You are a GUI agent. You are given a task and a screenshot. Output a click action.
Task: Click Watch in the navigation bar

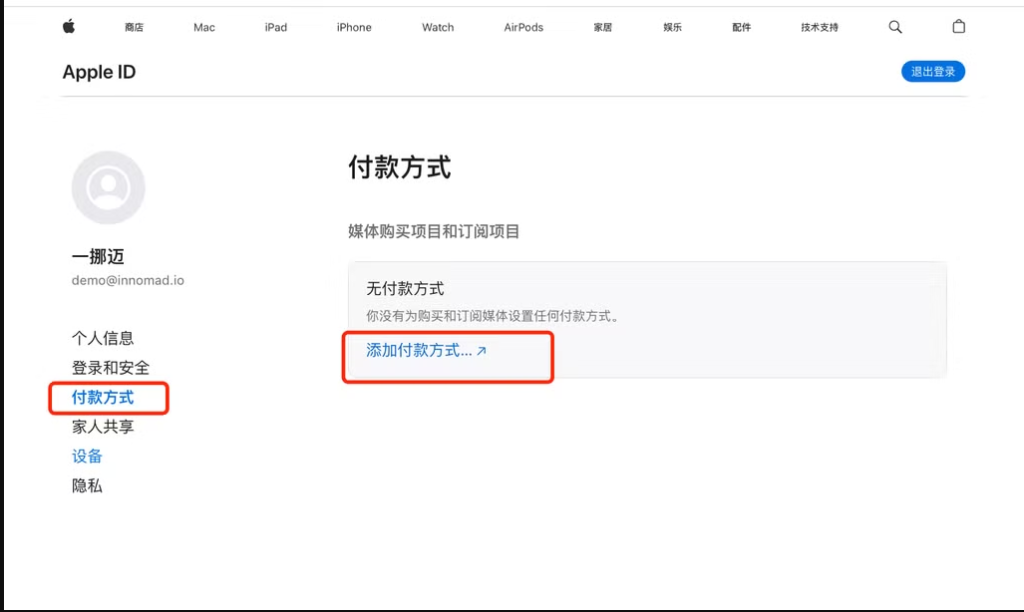pyautogui.click(x=438, y=28)
